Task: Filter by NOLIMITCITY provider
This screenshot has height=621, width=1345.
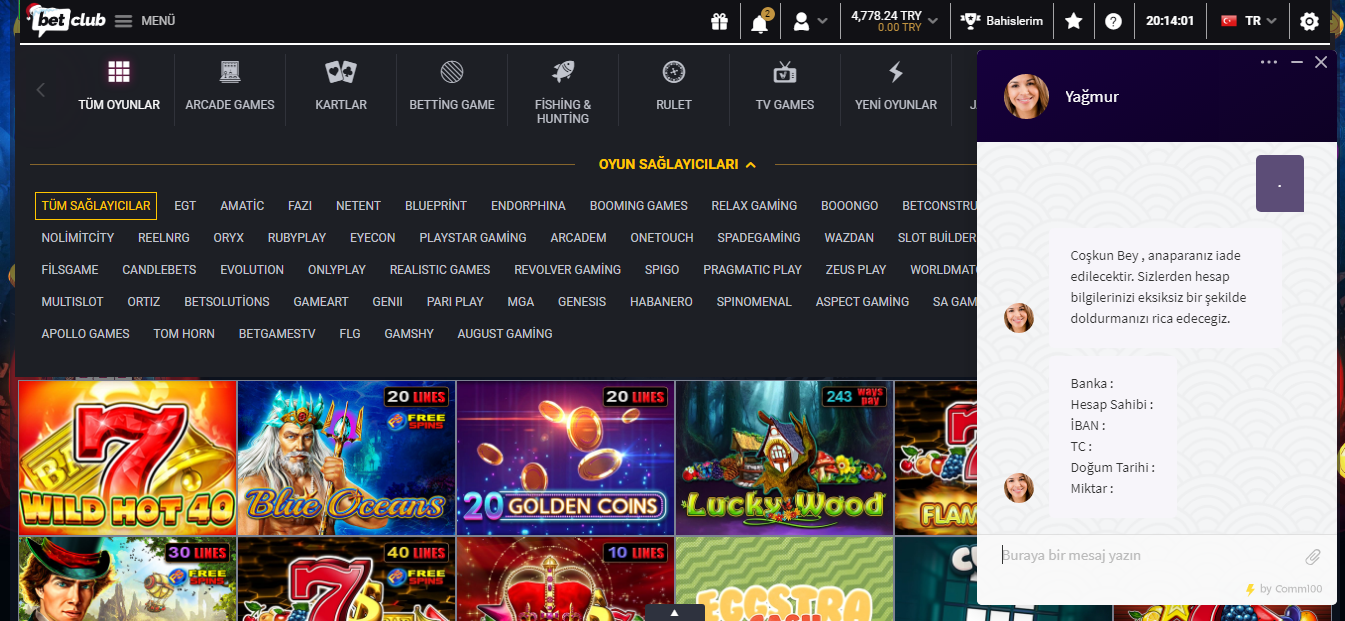Action: pos(78,238)
